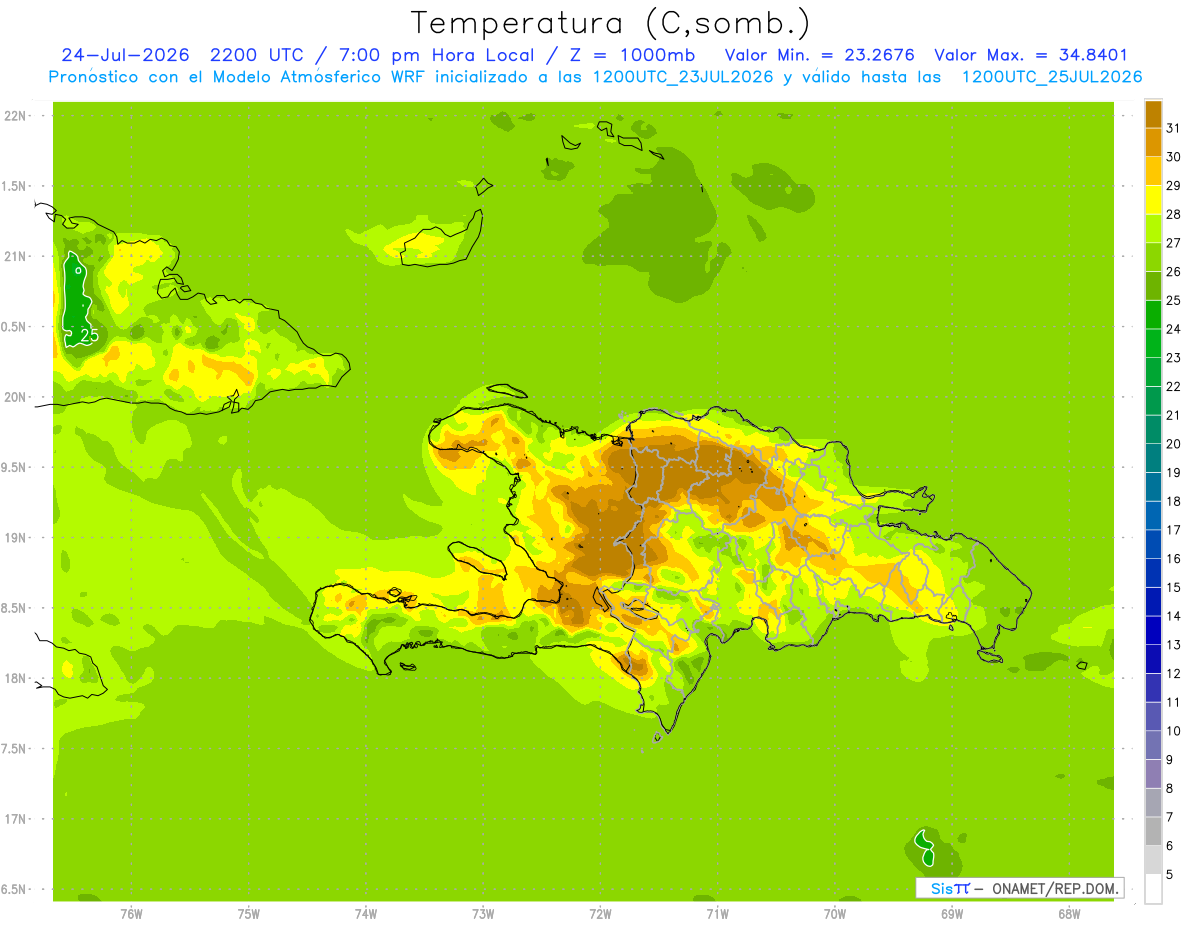Click the yellow swatch between 28 and 29
1200x927 pixels.
(1153, 200)
